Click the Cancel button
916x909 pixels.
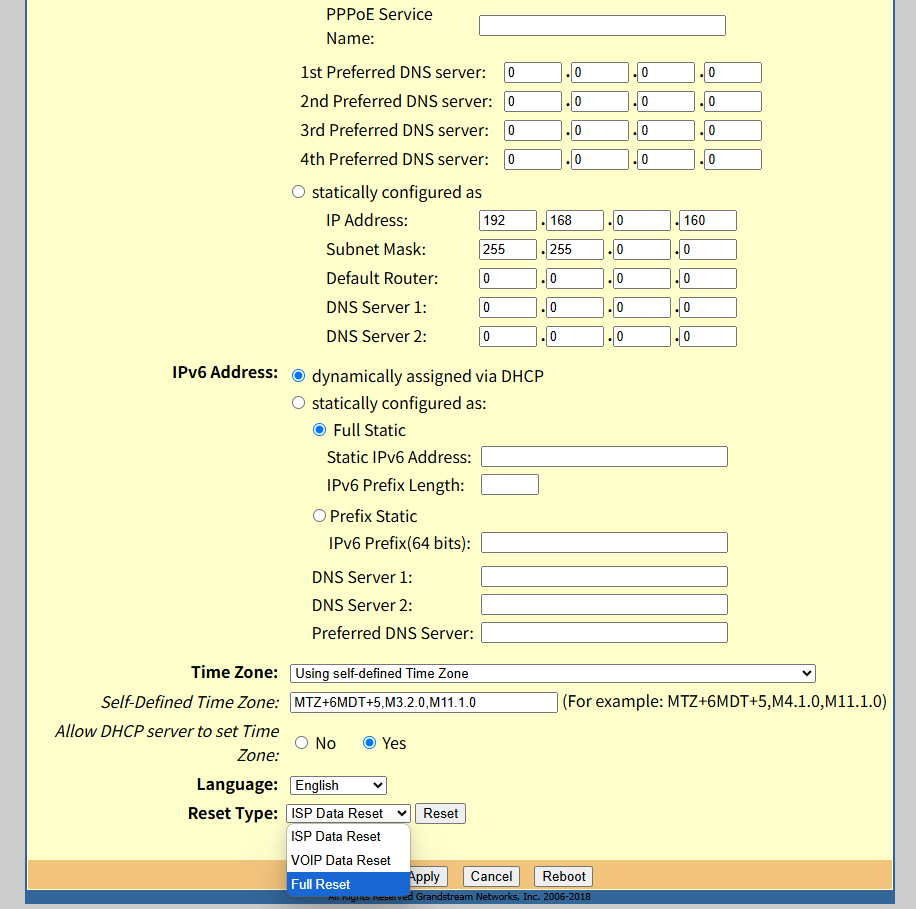[491, 876]
